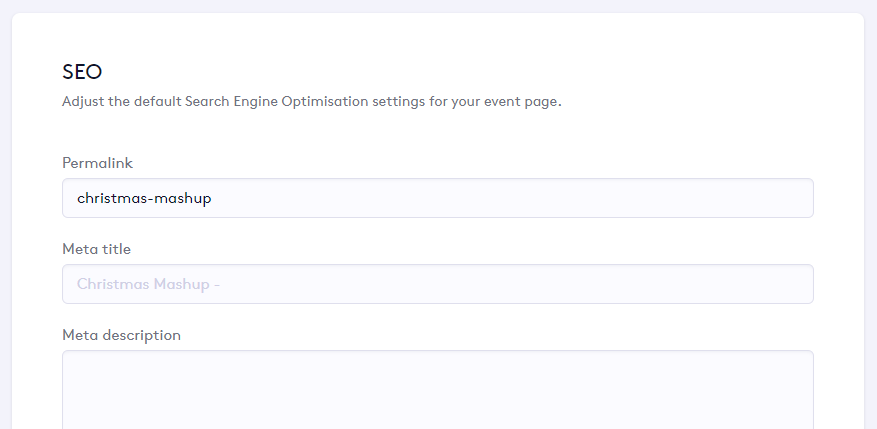877x429 pixels.
Task: Place cursor in 'christmas-mashup' permalink text
Action: 144,198
